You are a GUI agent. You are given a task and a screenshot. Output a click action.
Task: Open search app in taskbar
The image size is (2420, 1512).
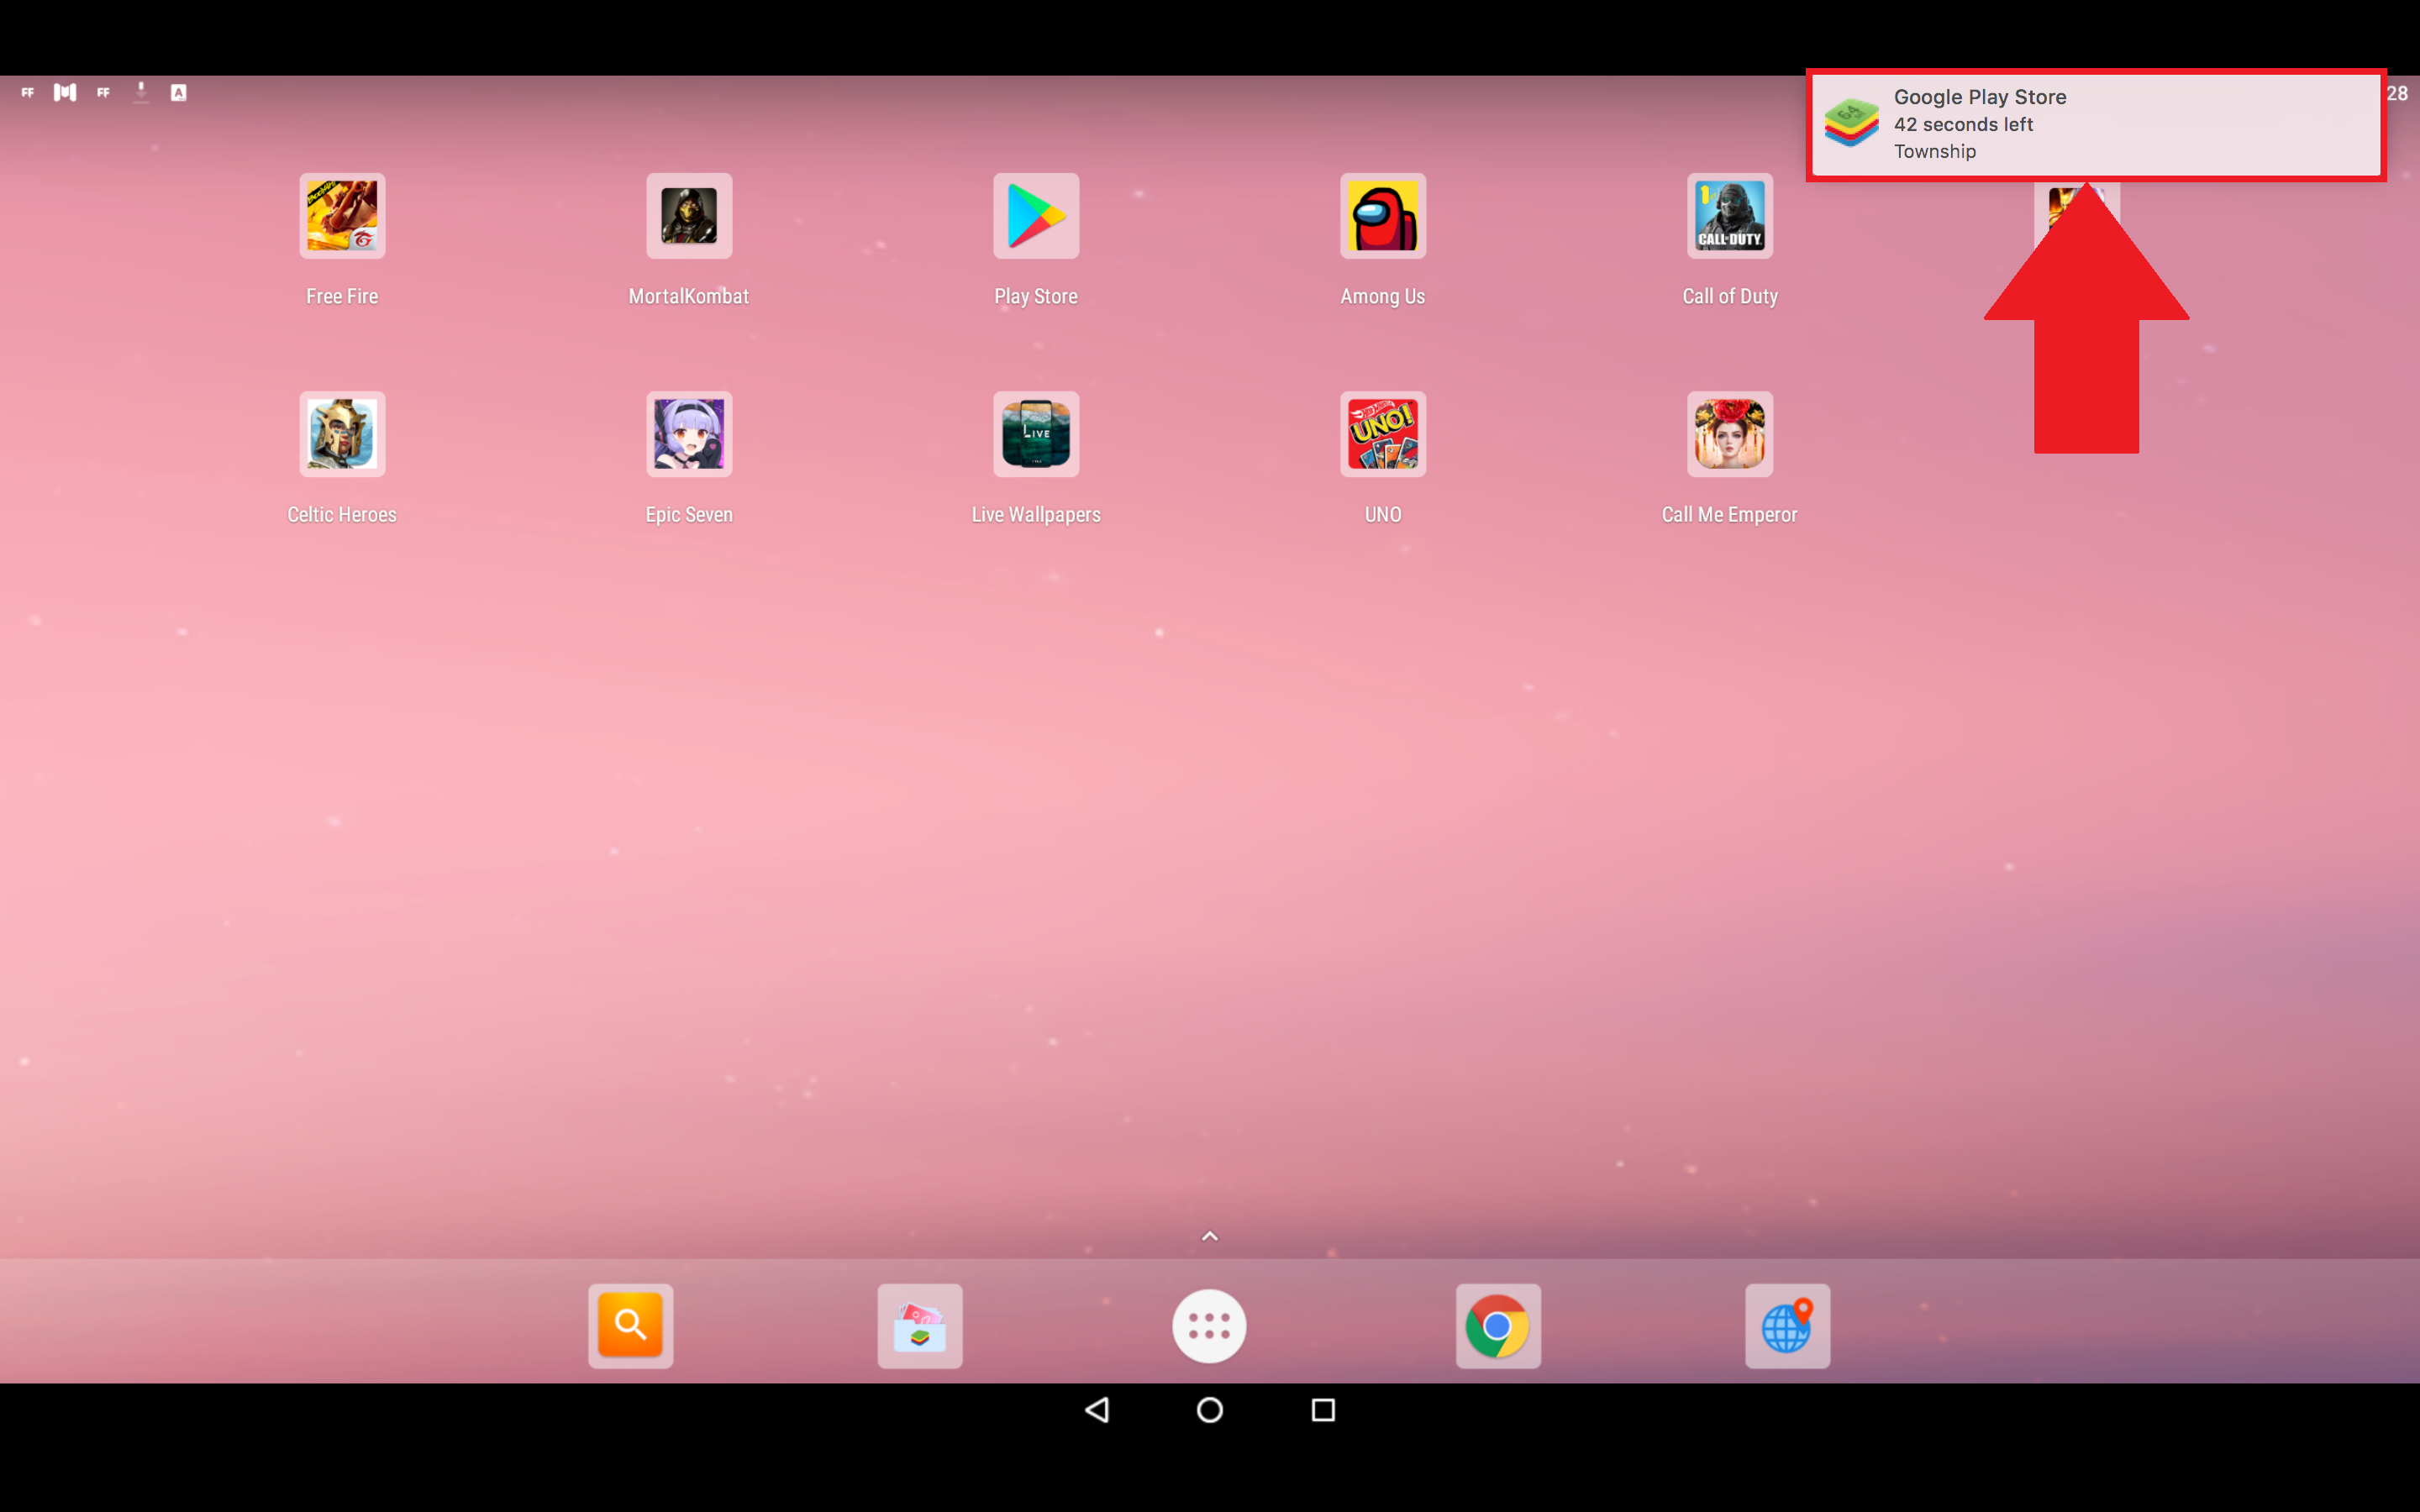629,1324
